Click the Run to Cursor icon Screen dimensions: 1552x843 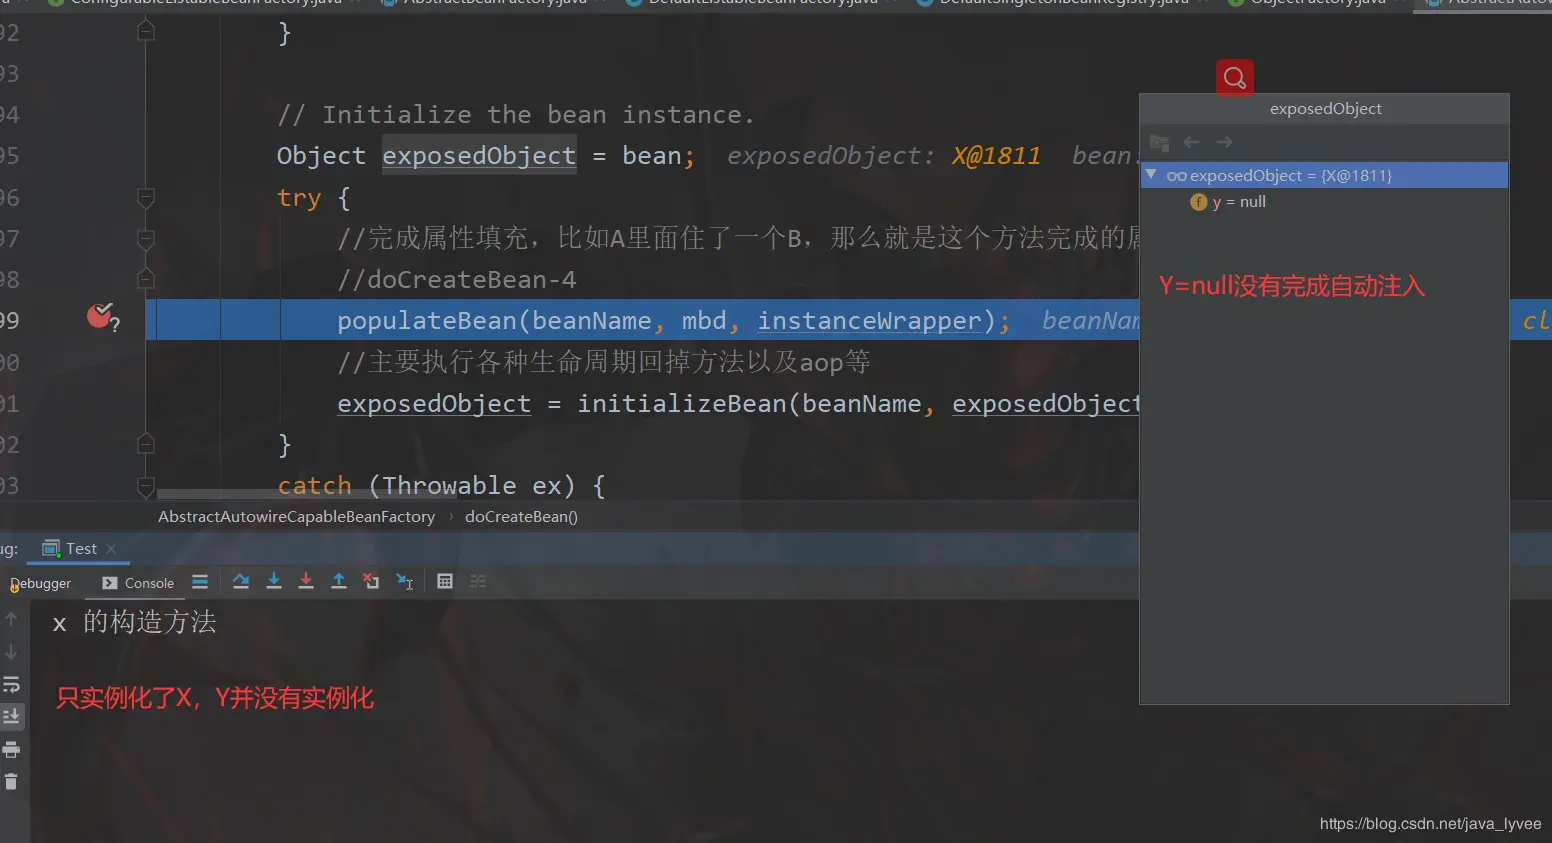point(405,581)
